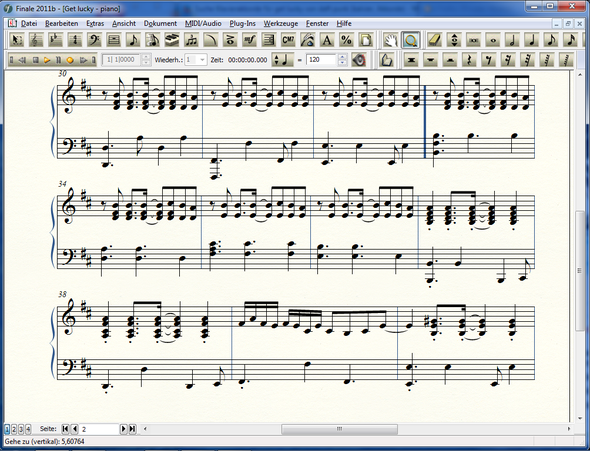This screenshot has width=590, height=451.
Task: Start recording with record button
Action: tap(70, 60)
